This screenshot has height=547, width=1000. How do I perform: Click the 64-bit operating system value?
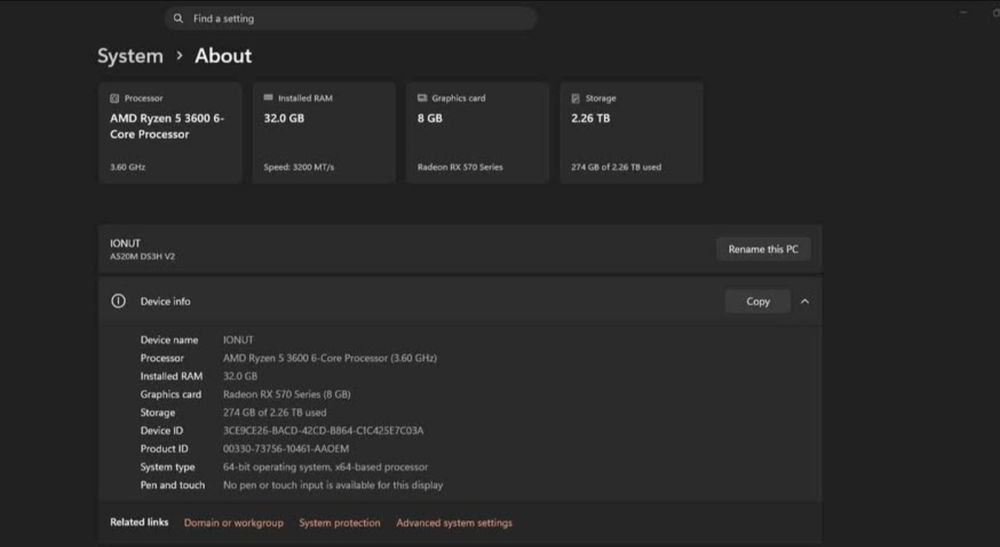(x=325, y=467)
